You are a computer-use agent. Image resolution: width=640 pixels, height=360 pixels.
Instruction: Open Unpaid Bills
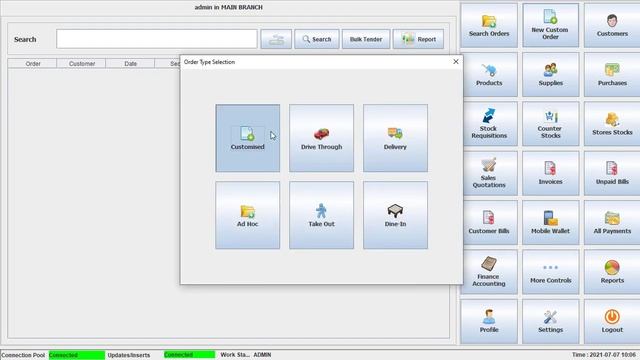point(612,173)
